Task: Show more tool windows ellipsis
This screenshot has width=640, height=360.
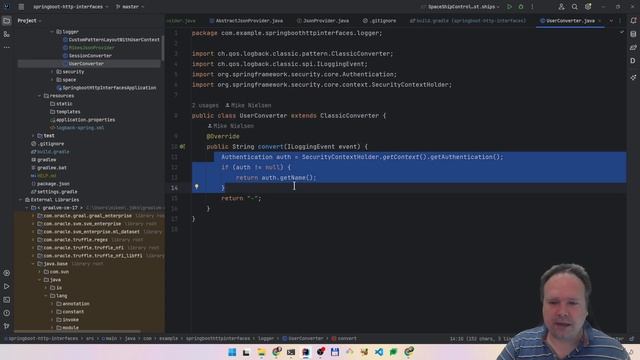Action: tap(7, 47)
